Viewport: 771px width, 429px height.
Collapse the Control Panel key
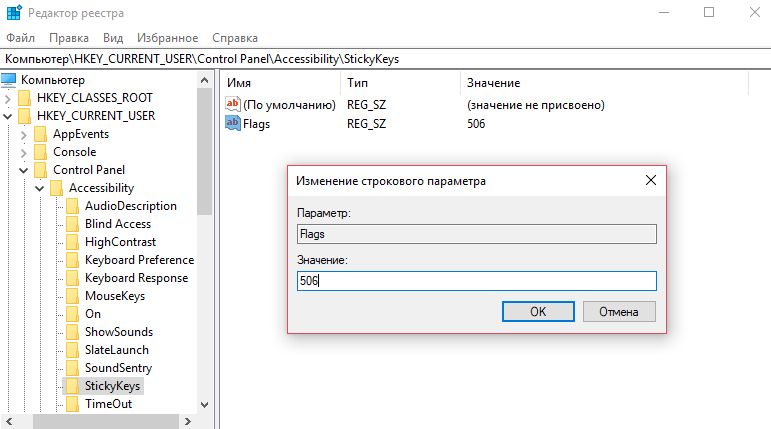23,171
